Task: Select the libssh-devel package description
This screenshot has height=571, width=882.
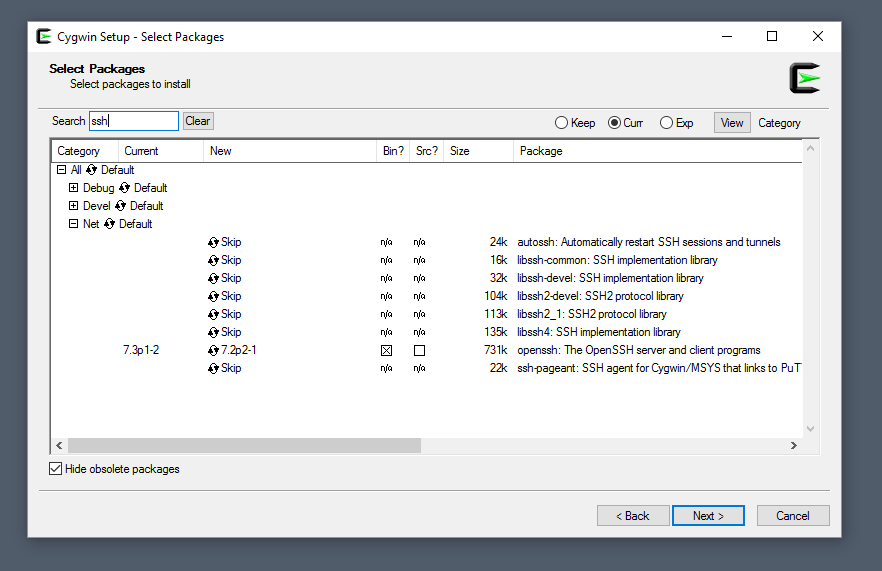Action: click(610, 278)
